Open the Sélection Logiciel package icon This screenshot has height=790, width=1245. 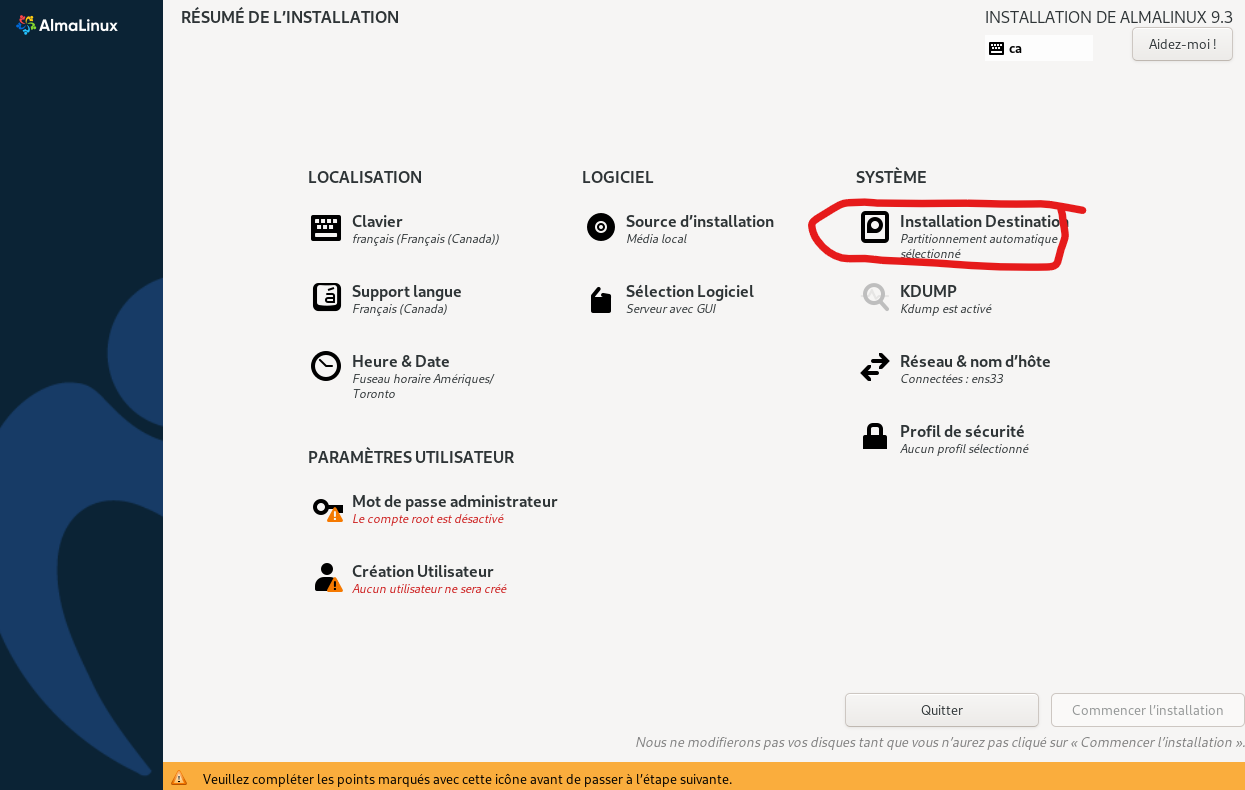tap(600, 300)
